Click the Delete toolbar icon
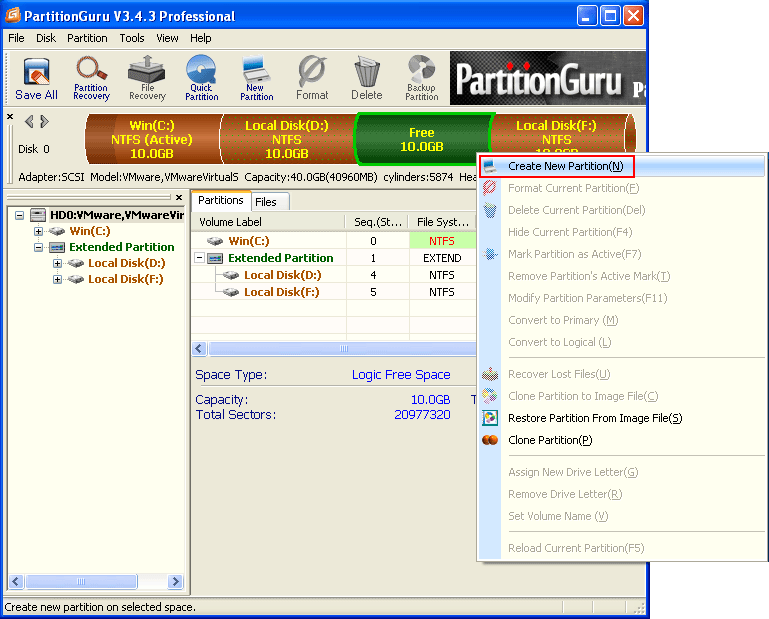 pos(366,78)
